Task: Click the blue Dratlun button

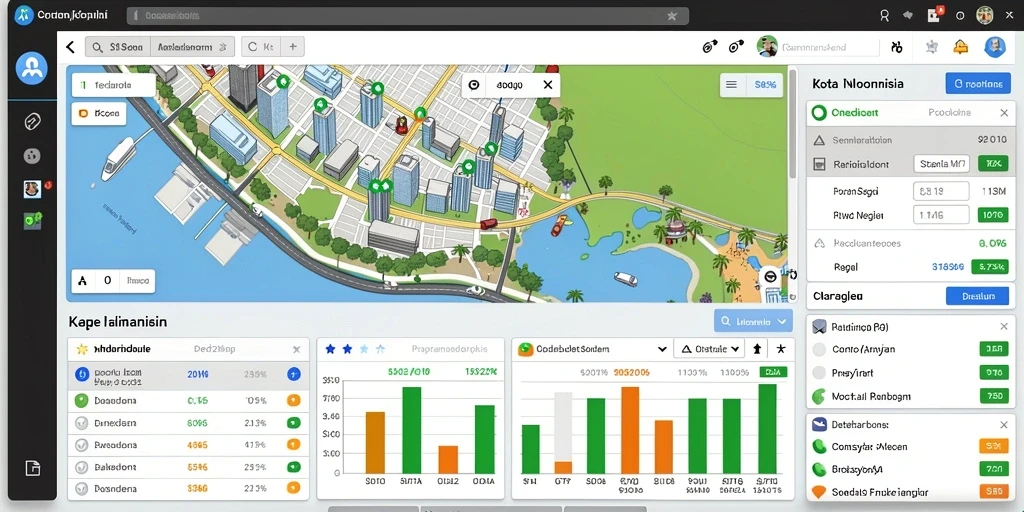Action: 978,296
